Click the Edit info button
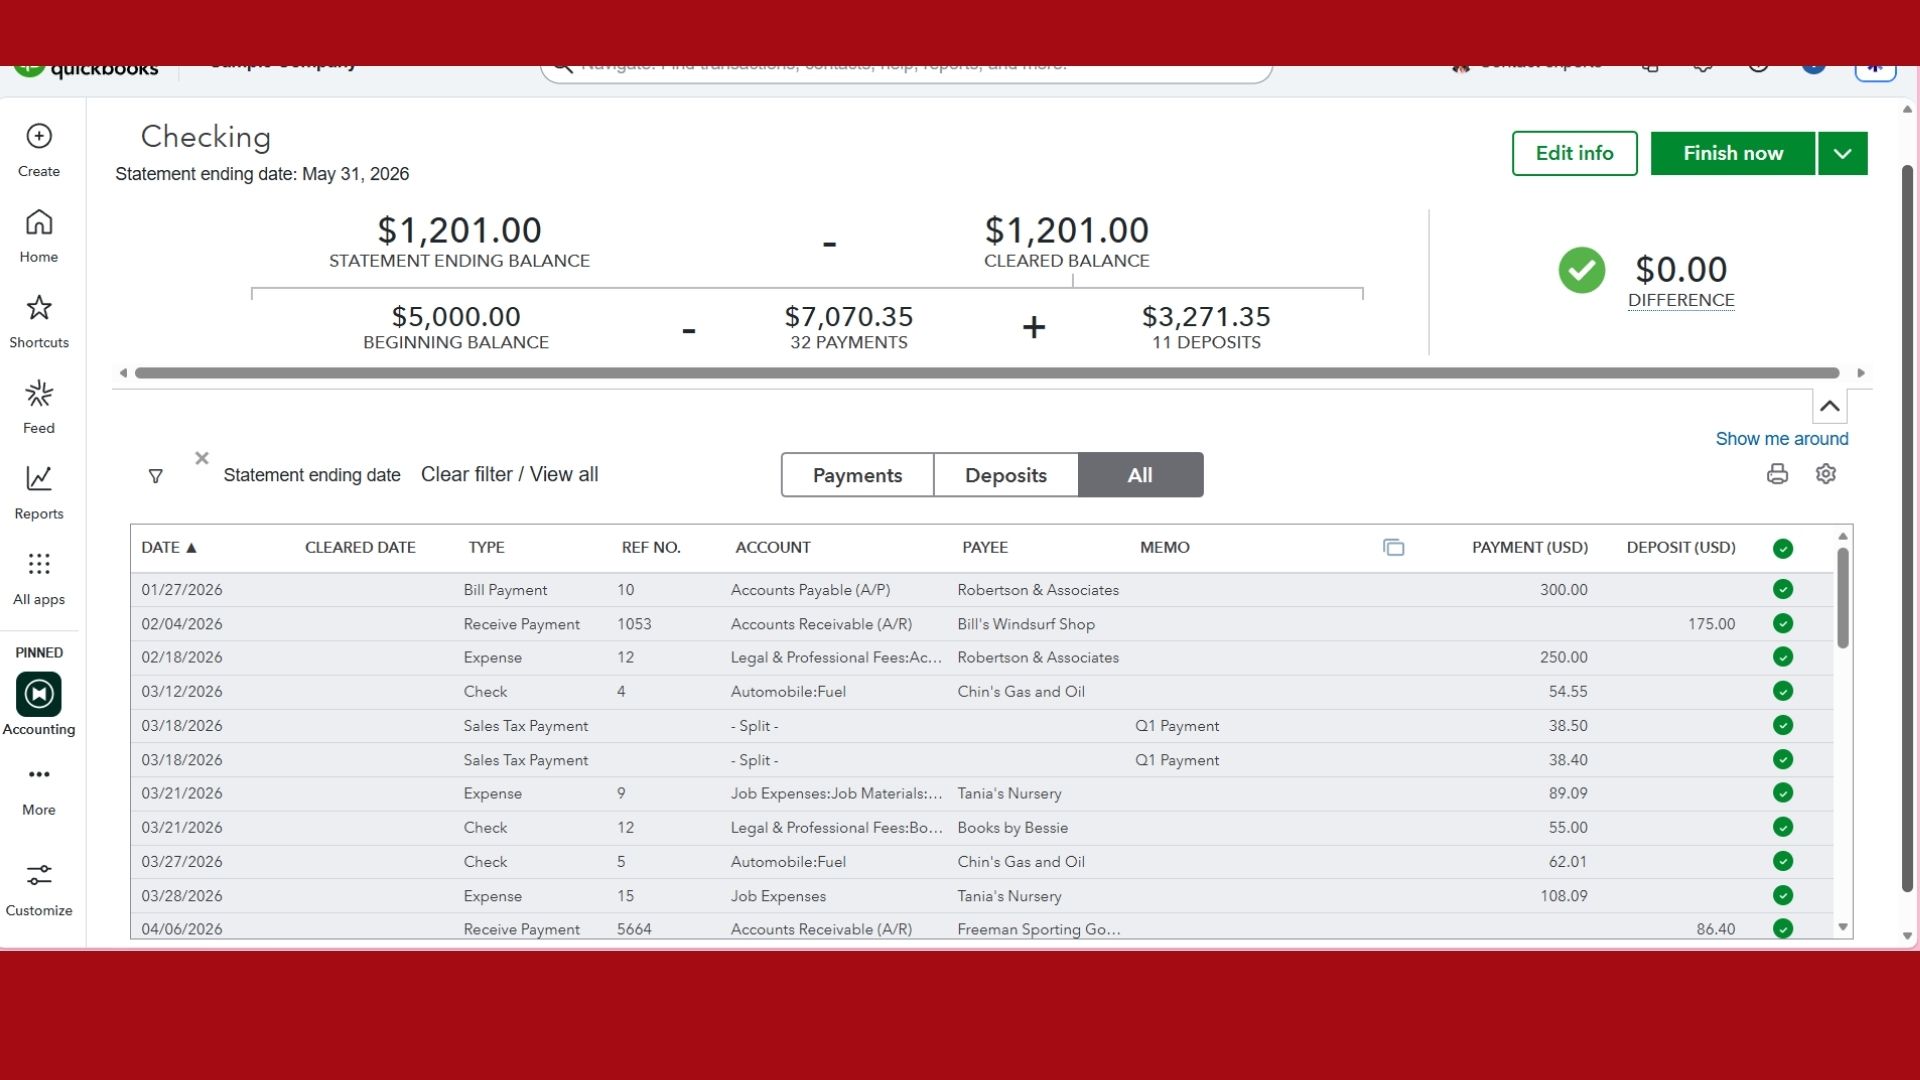This screenshot has width=1920, height=1080. pos(1574,153)
